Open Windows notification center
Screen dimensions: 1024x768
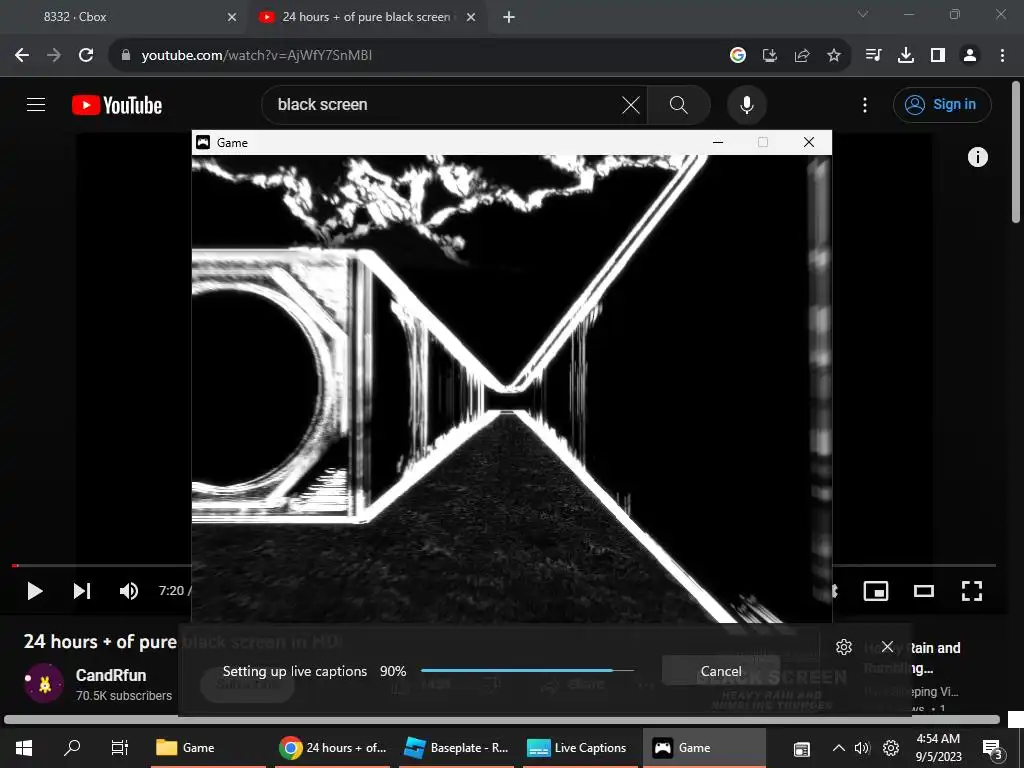pos(993,749)
